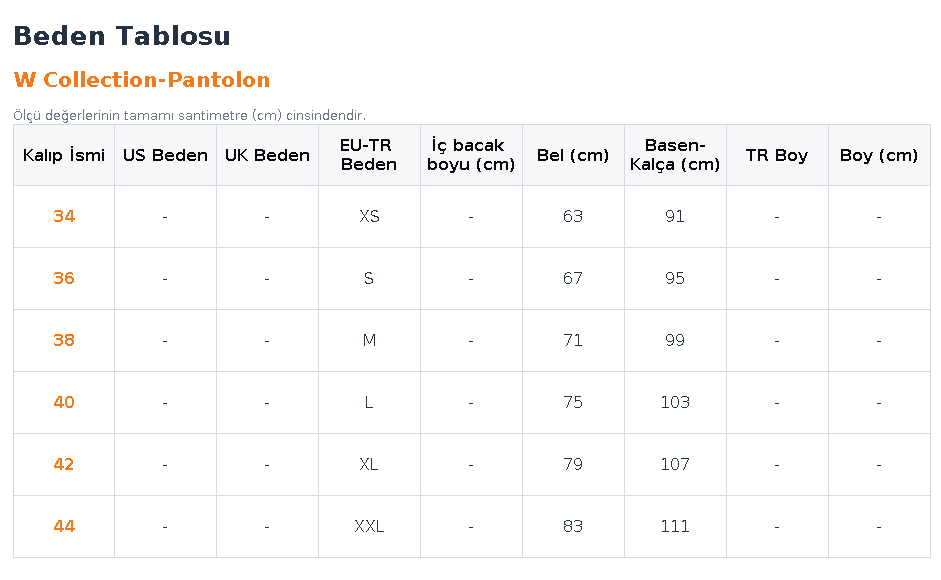Click the Basen-Kalça (cm) header

point(675,156)
